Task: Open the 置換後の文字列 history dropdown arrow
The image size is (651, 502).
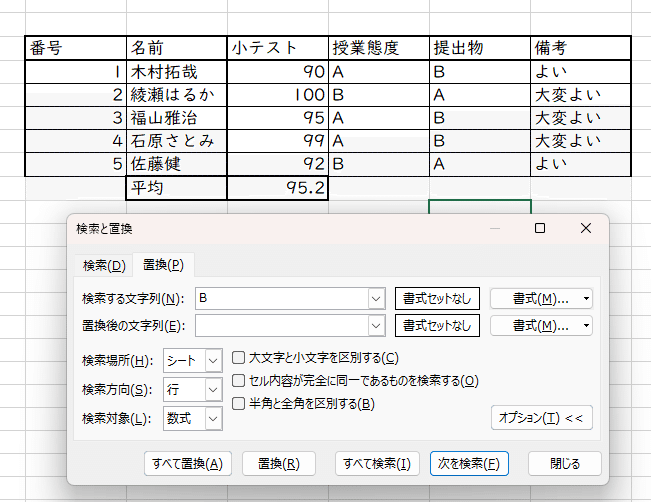Action: pos(376,326)
